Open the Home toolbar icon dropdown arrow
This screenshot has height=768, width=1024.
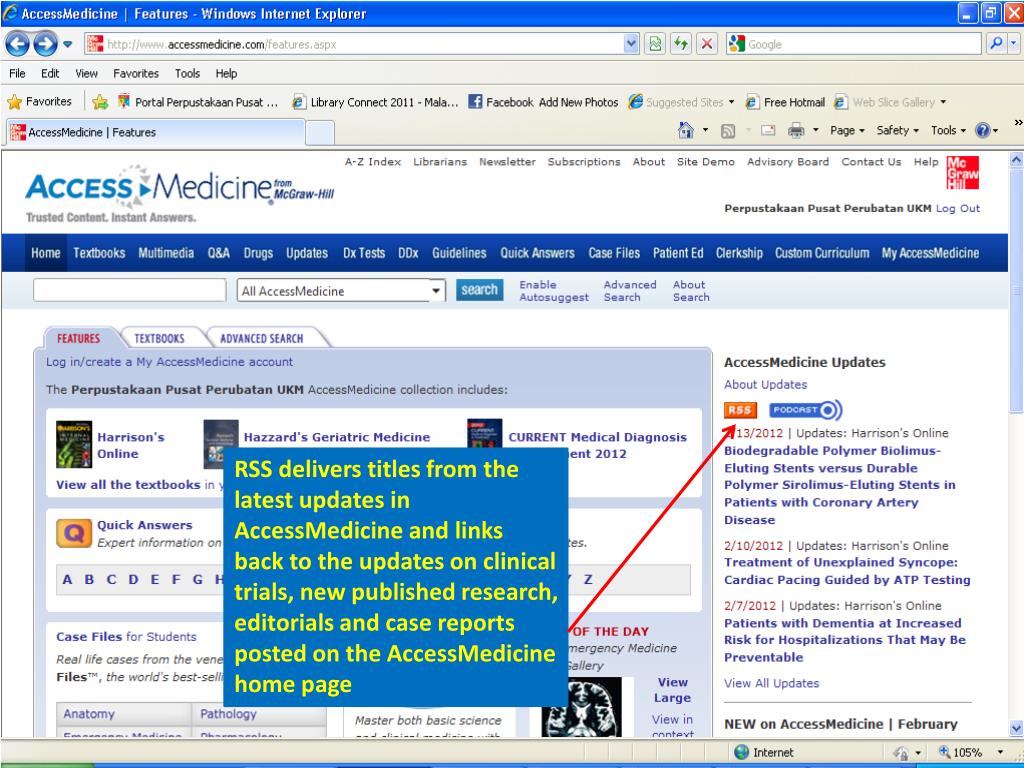[705, 131]
